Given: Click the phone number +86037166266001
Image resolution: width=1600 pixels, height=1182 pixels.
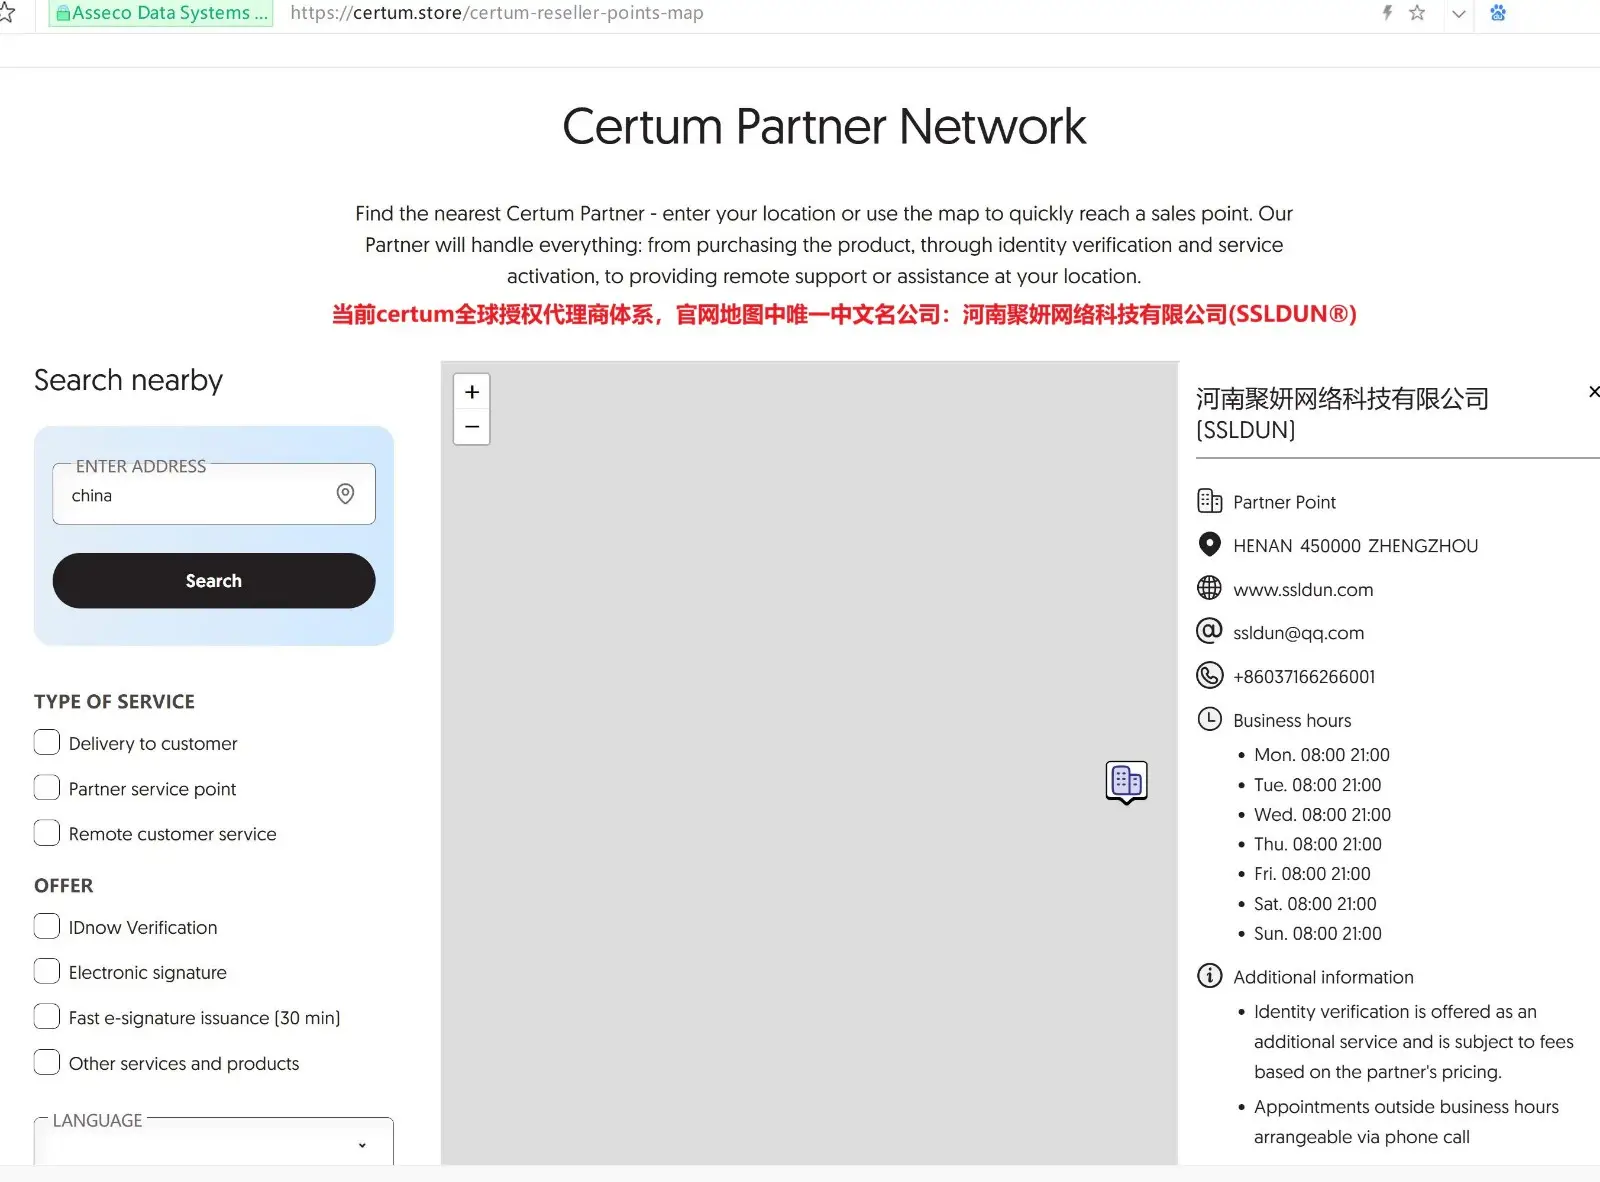Looking at the screenshot, I should (x=1304, y=677).
